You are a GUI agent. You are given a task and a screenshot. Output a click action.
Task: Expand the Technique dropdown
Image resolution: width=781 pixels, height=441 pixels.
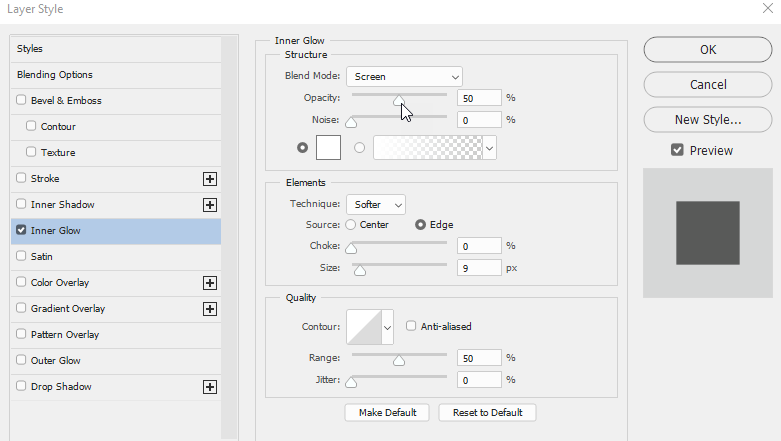(x=376, y=204)
